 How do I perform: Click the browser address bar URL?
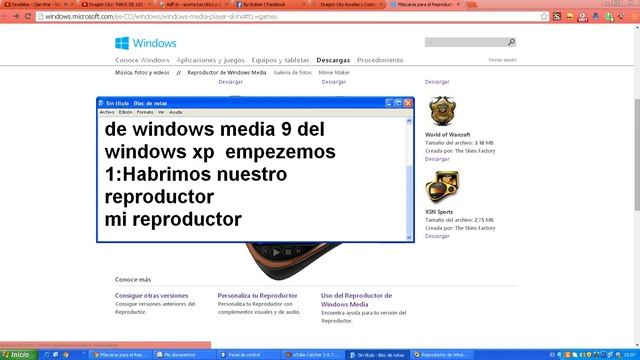pyautogui.click(x=161, y=17)
